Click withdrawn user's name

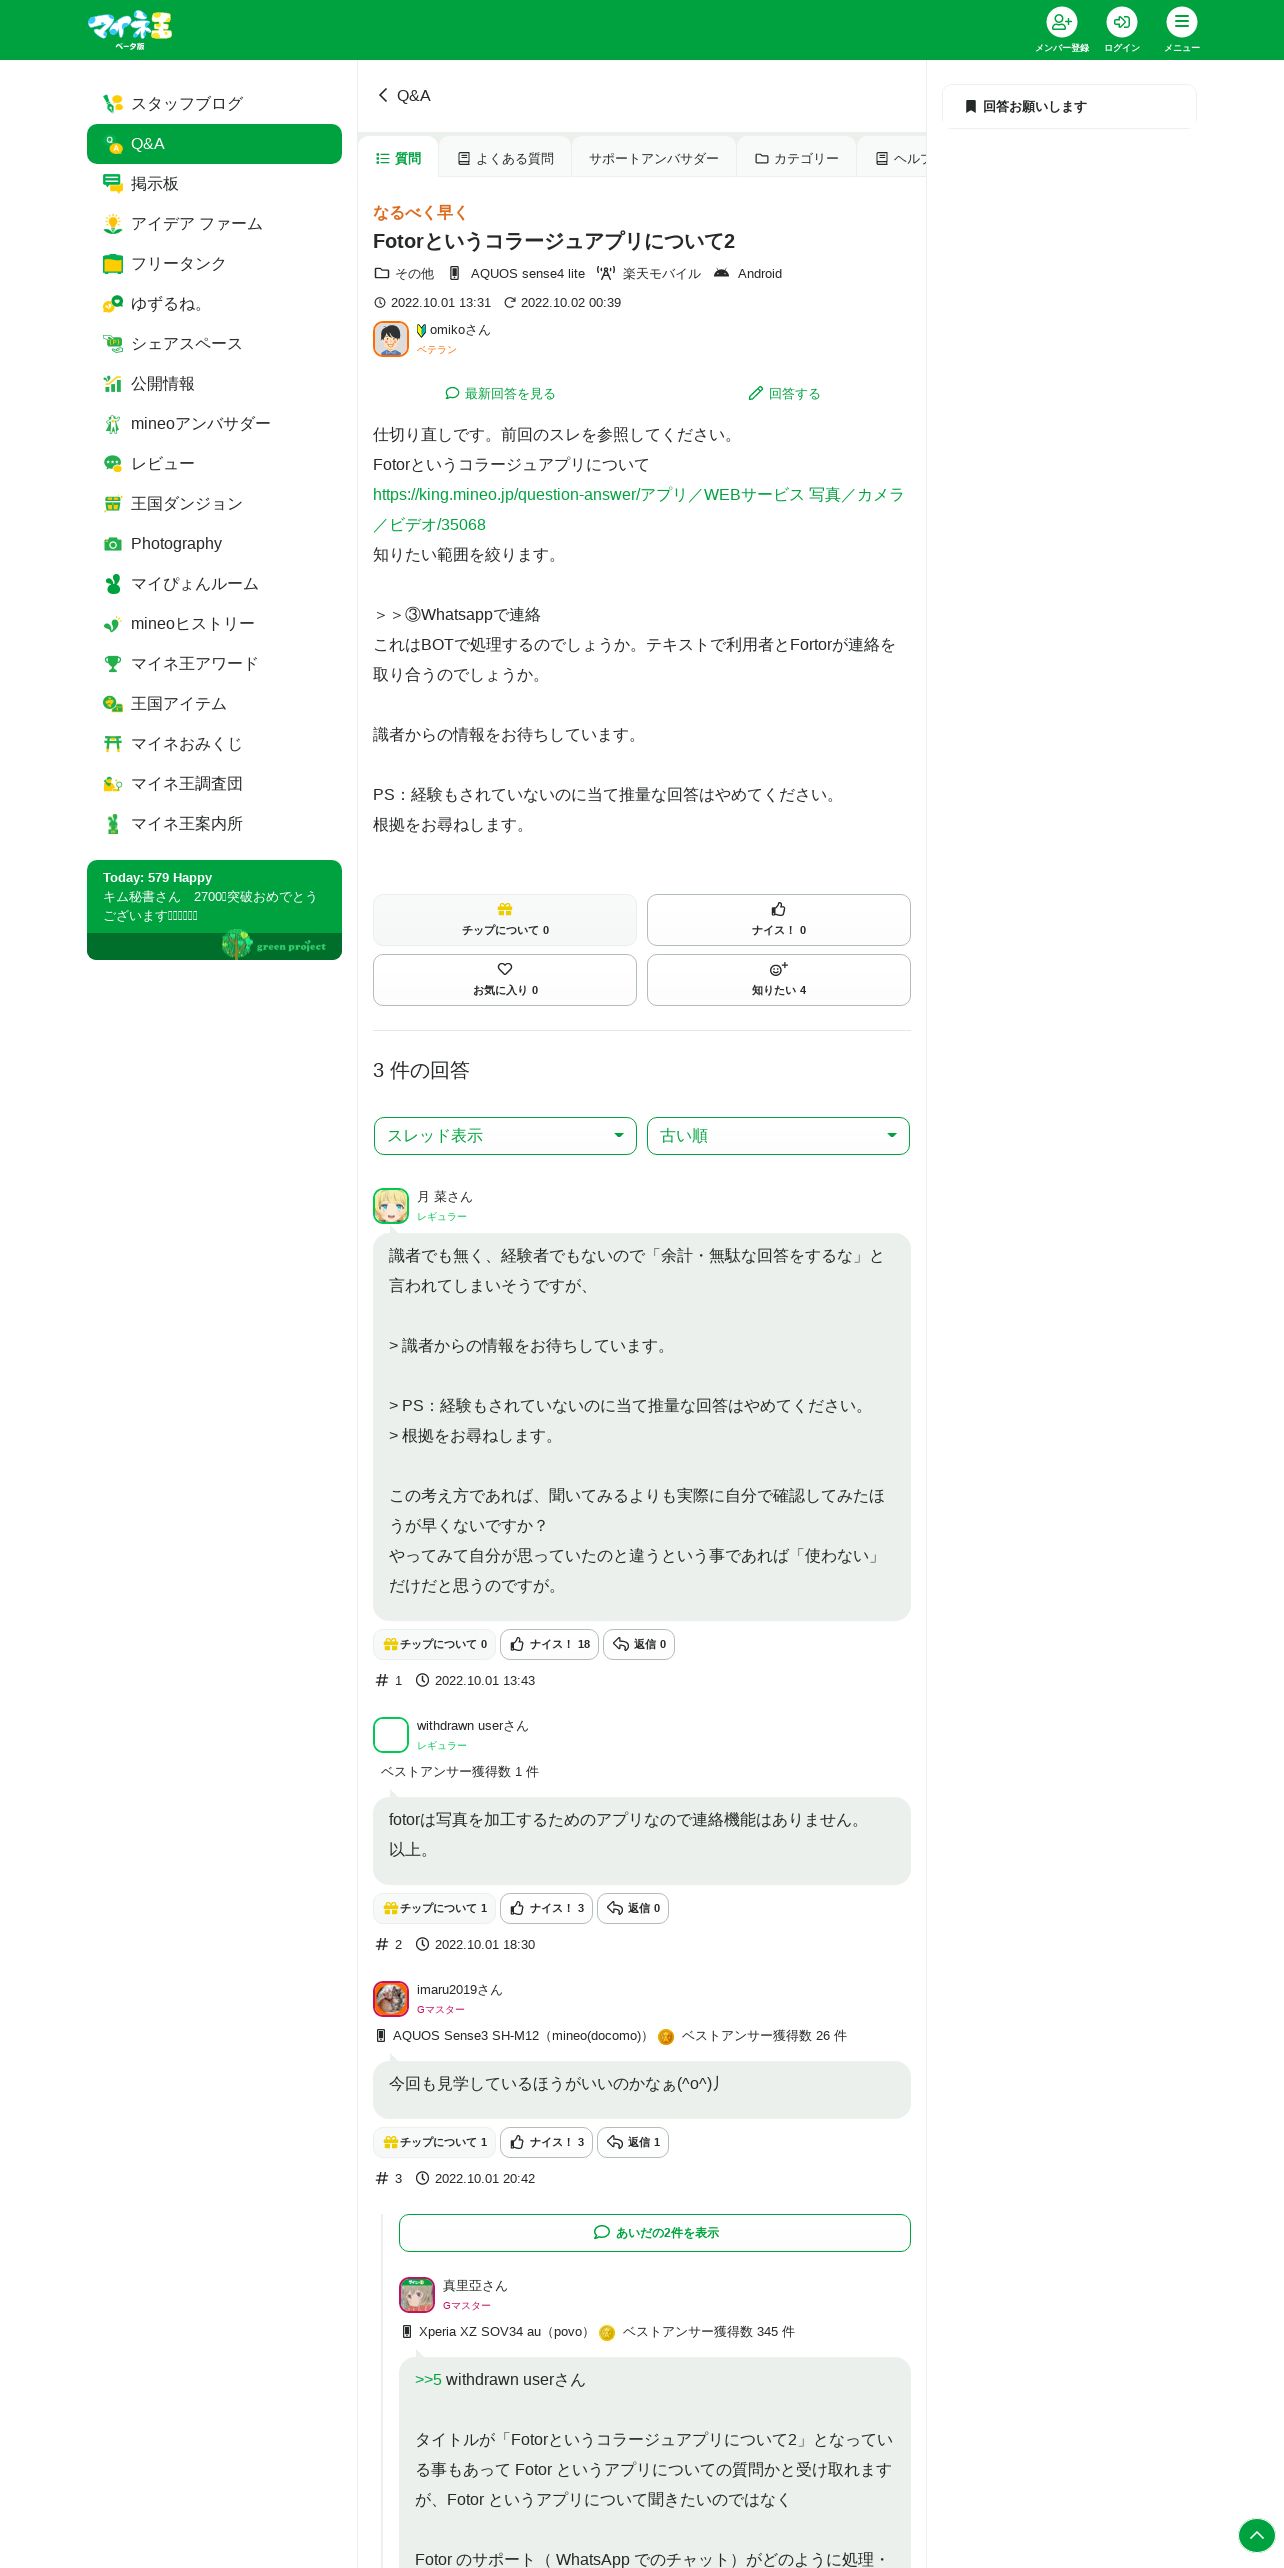(472, 1726)
